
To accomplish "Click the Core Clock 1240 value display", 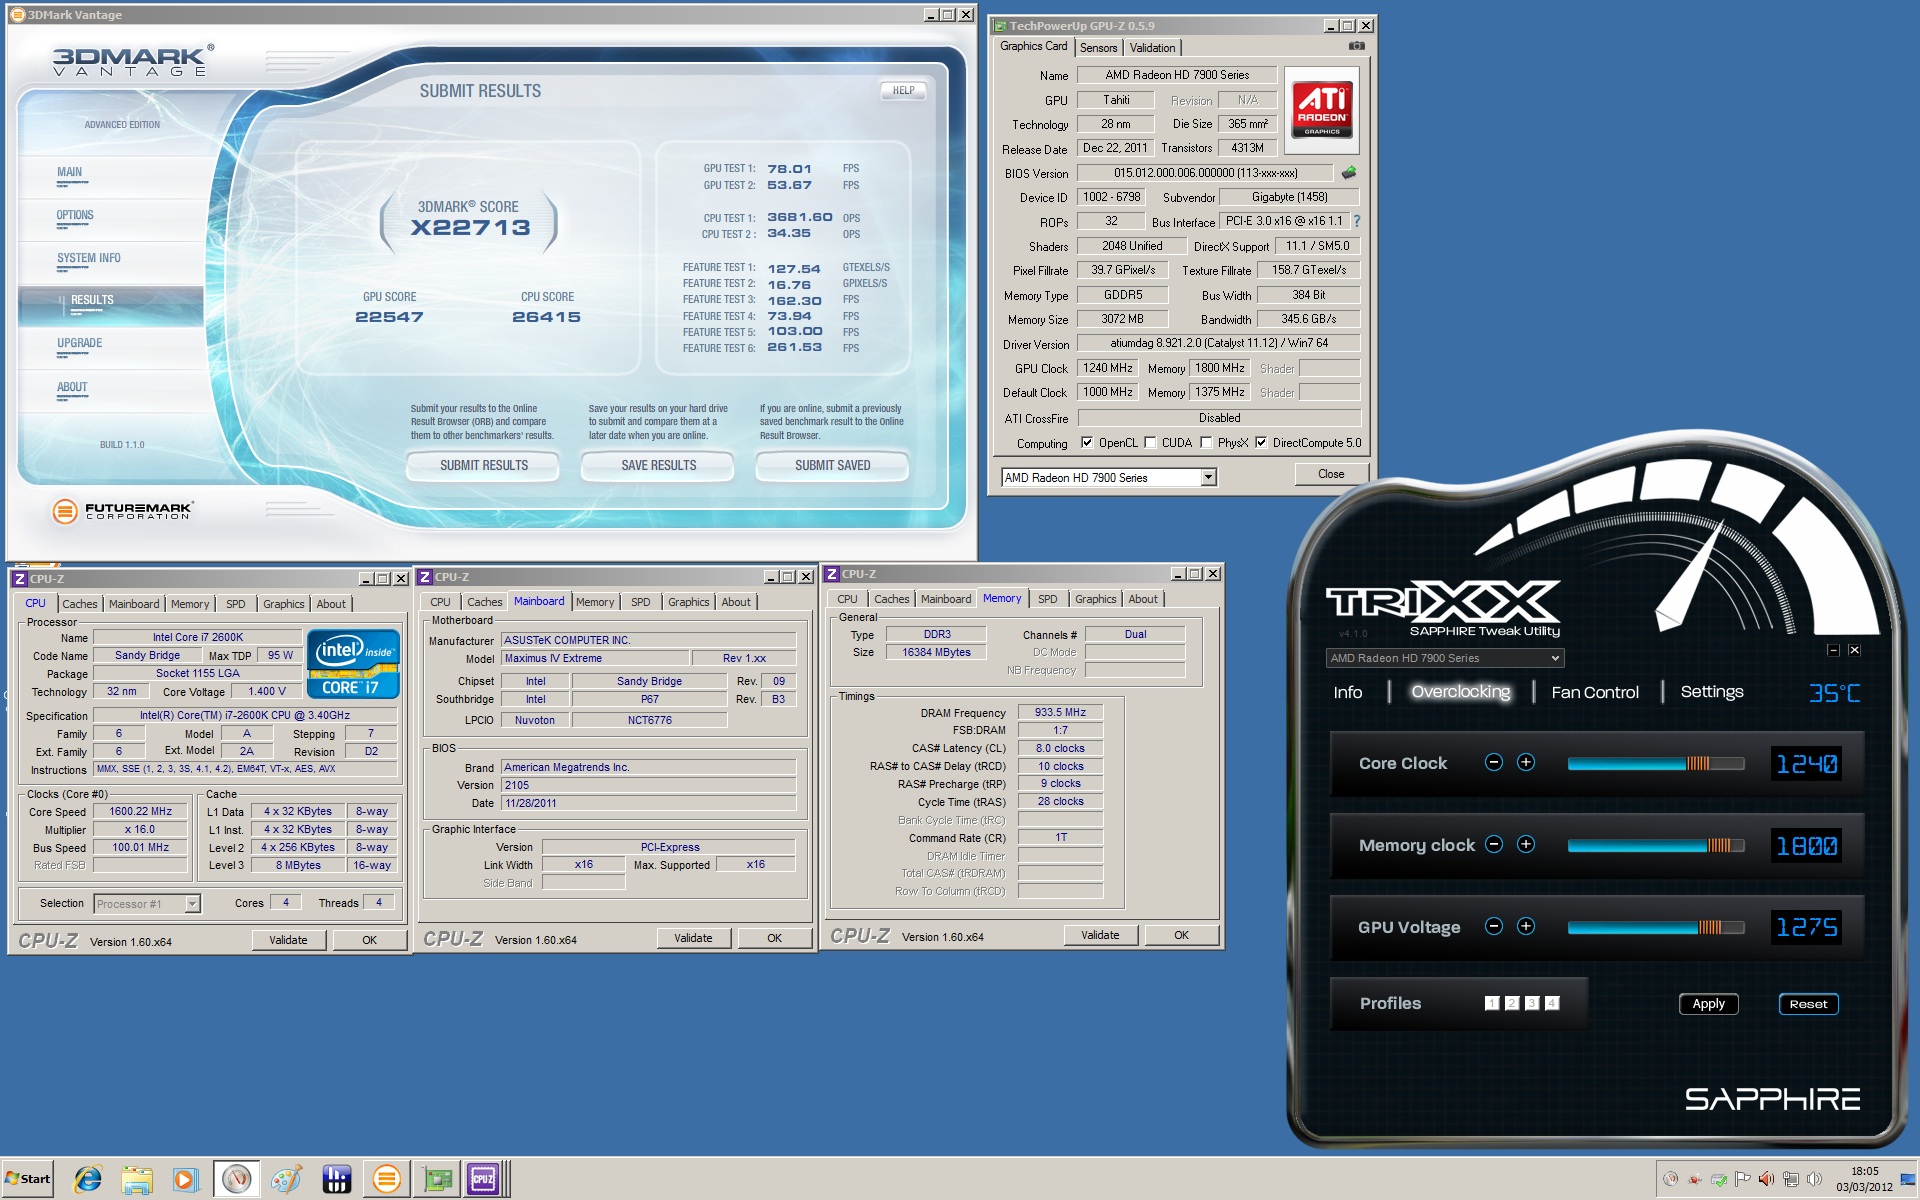I will point(1806,764).
